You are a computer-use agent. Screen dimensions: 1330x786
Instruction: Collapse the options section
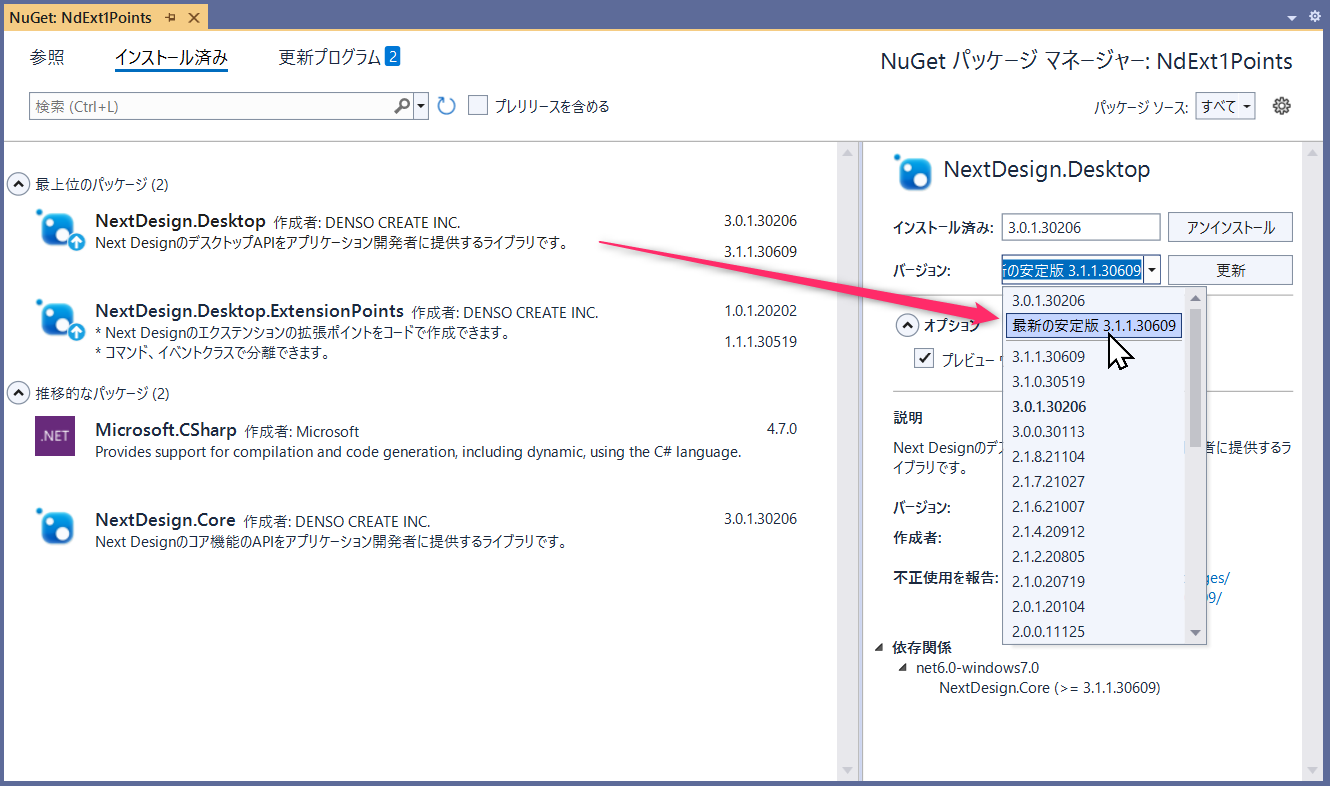pyautogui.click(x=907, y=325)
